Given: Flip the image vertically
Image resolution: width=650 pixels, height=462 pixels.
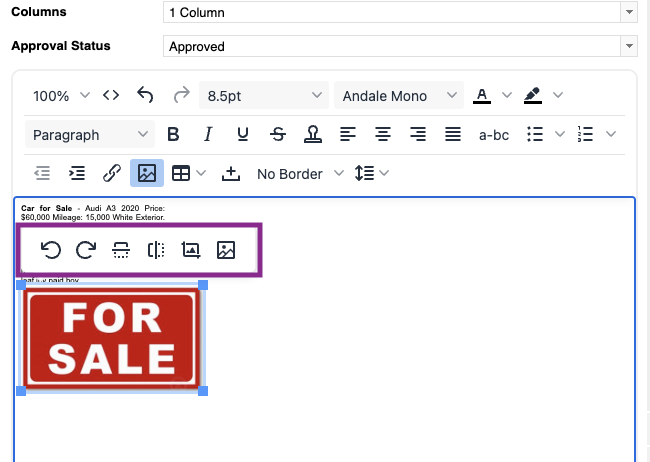Looking at the screenshot, I should [x=121, y=250].
